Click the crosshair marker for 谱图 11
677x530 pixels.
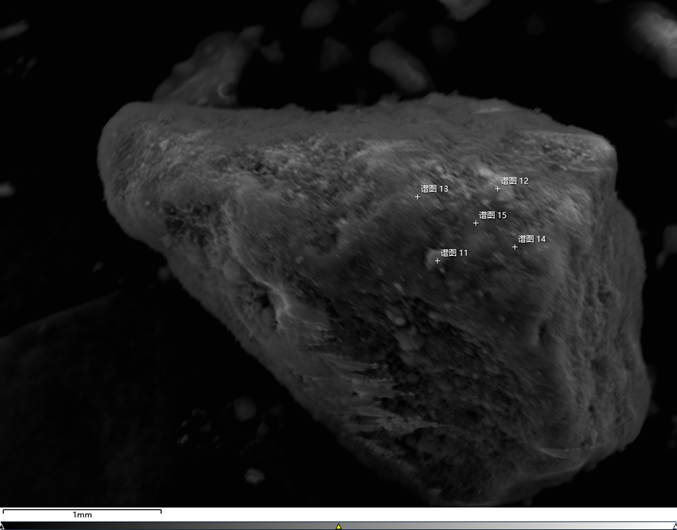pos(437,260)
